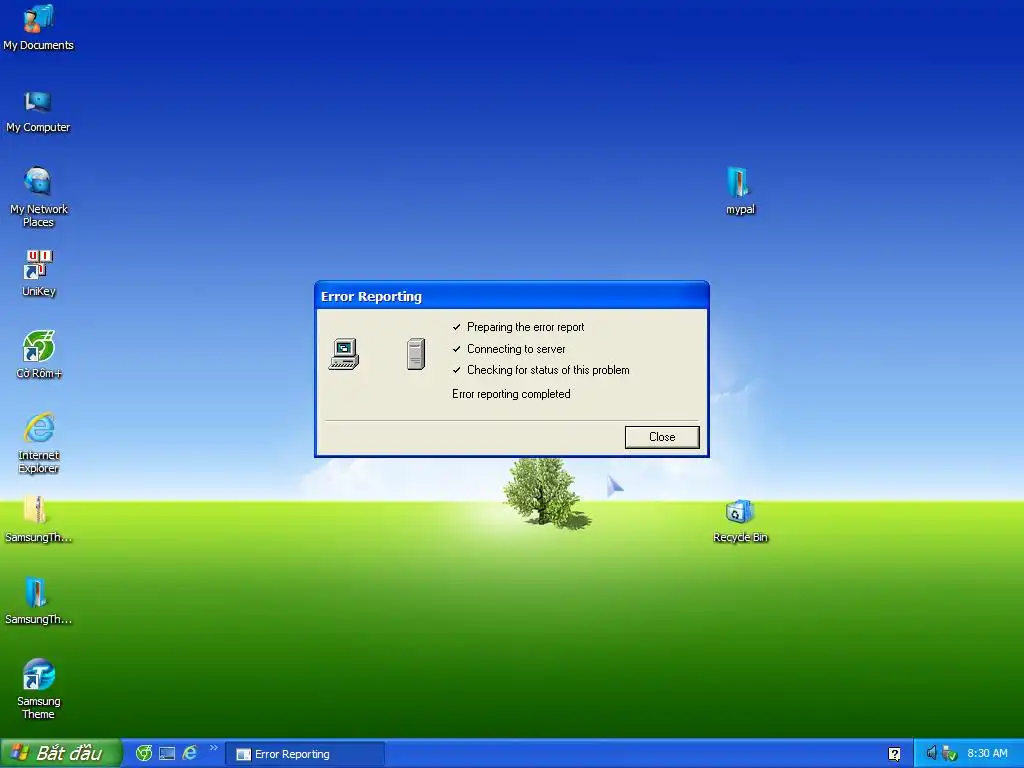Image resolution: width=1024 pixels, height=768 pixels.
Task: Click 'Preparing the error report' text
Action: (525, 327)
